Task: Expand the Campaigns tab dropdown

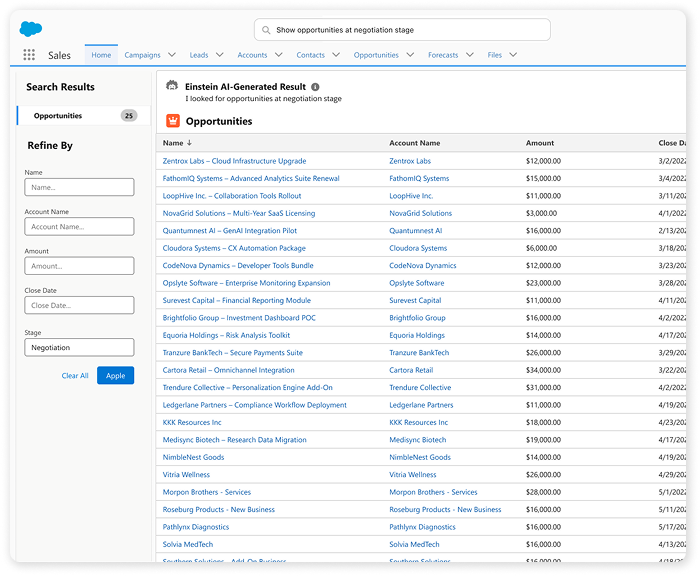Action: click(172, 55)
